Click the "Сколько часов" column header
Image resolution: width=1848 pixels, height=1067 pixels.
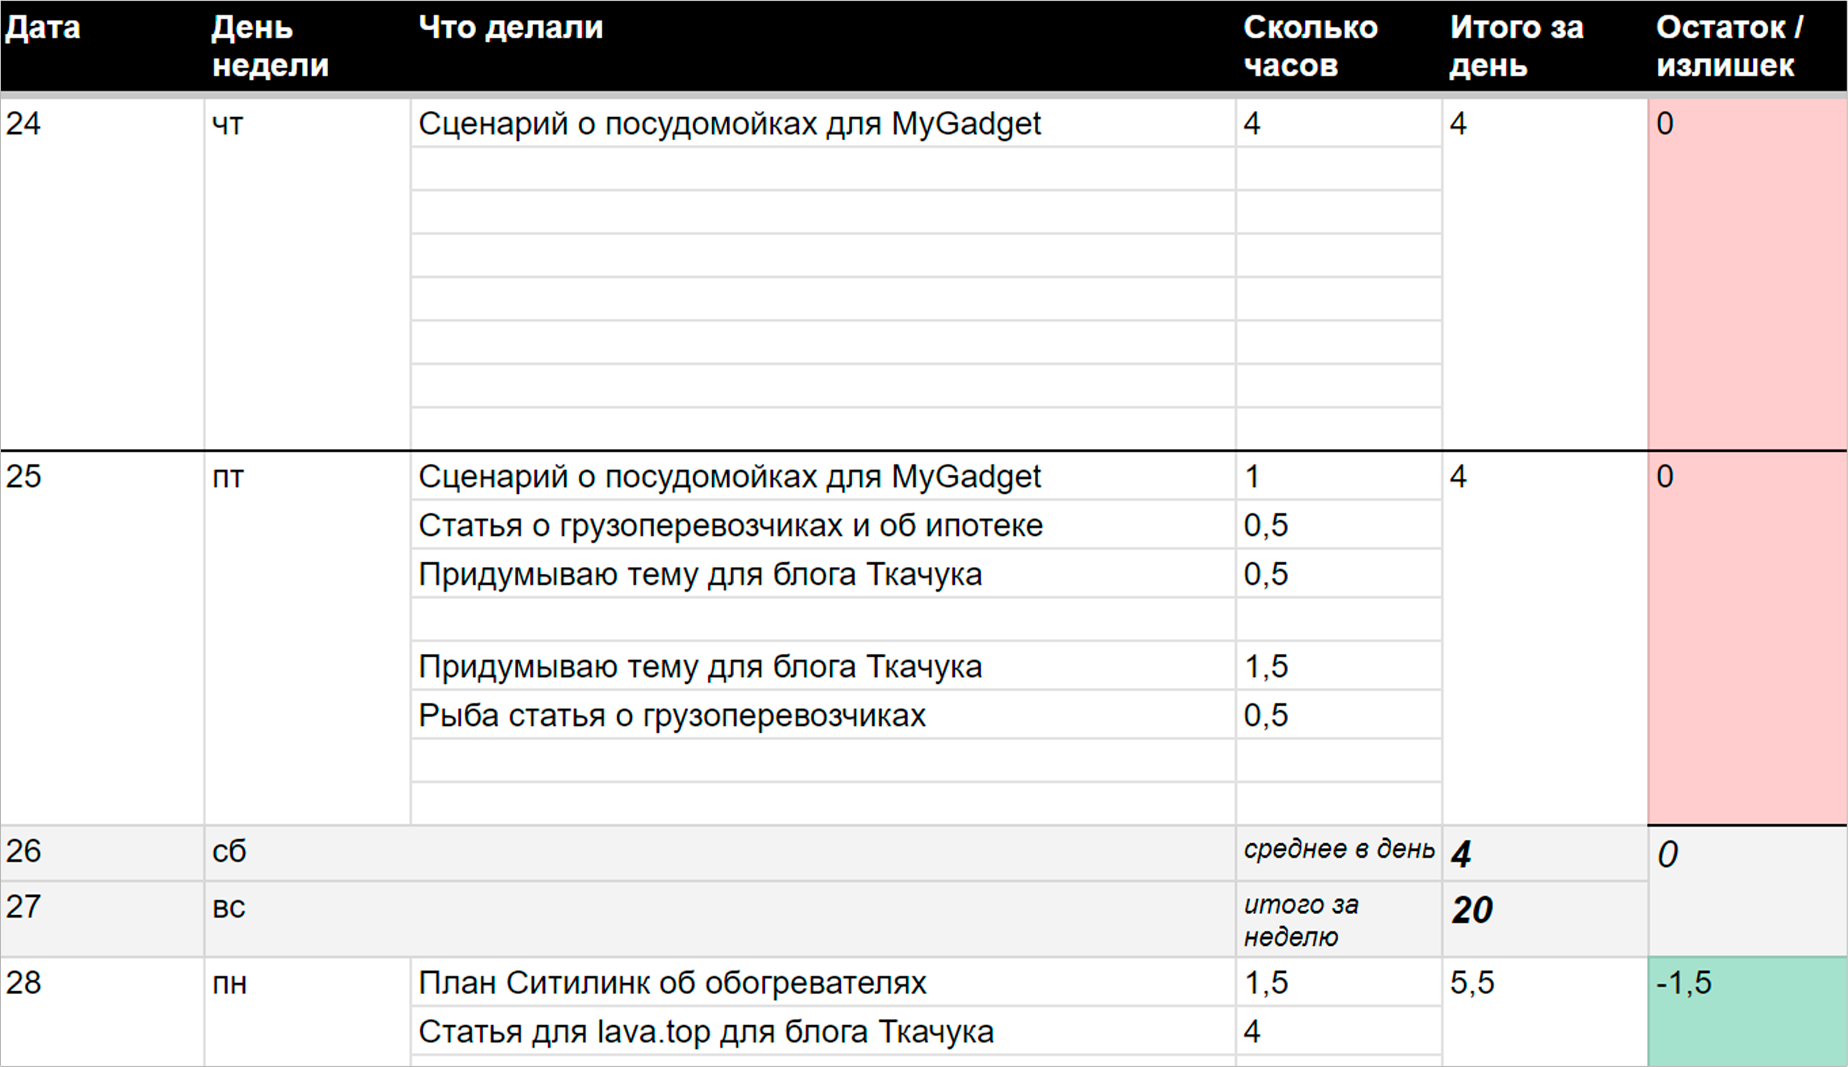pyautogui.click(x=1339, y=46)
